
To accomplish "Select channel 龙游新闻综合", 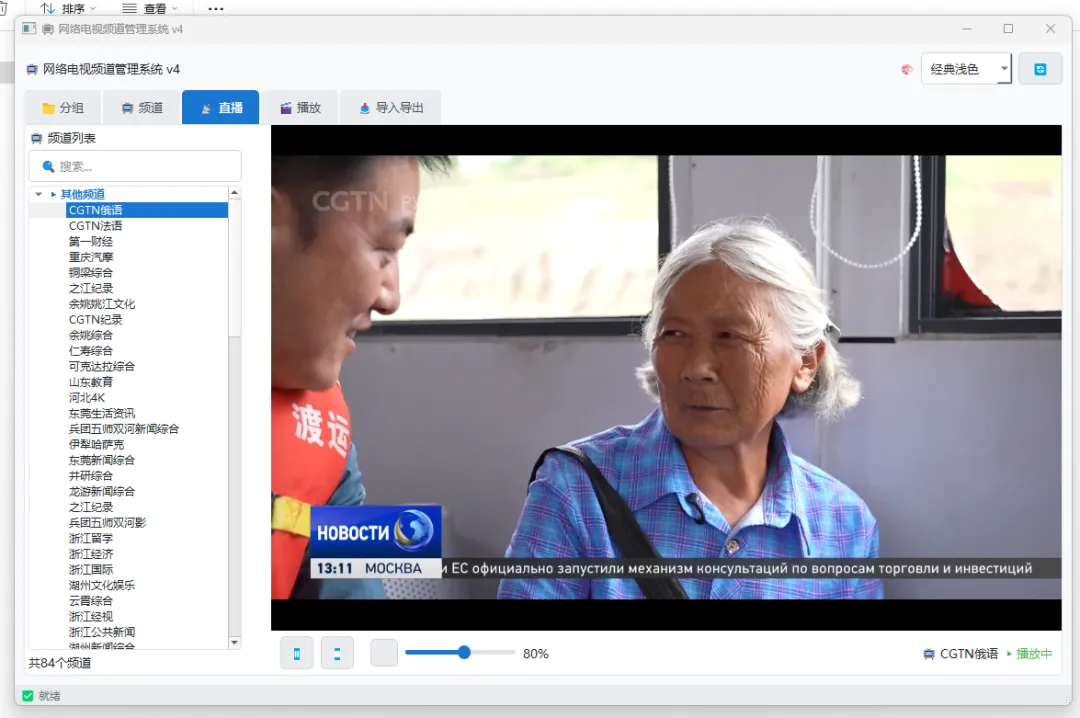I will coord(101,491).
